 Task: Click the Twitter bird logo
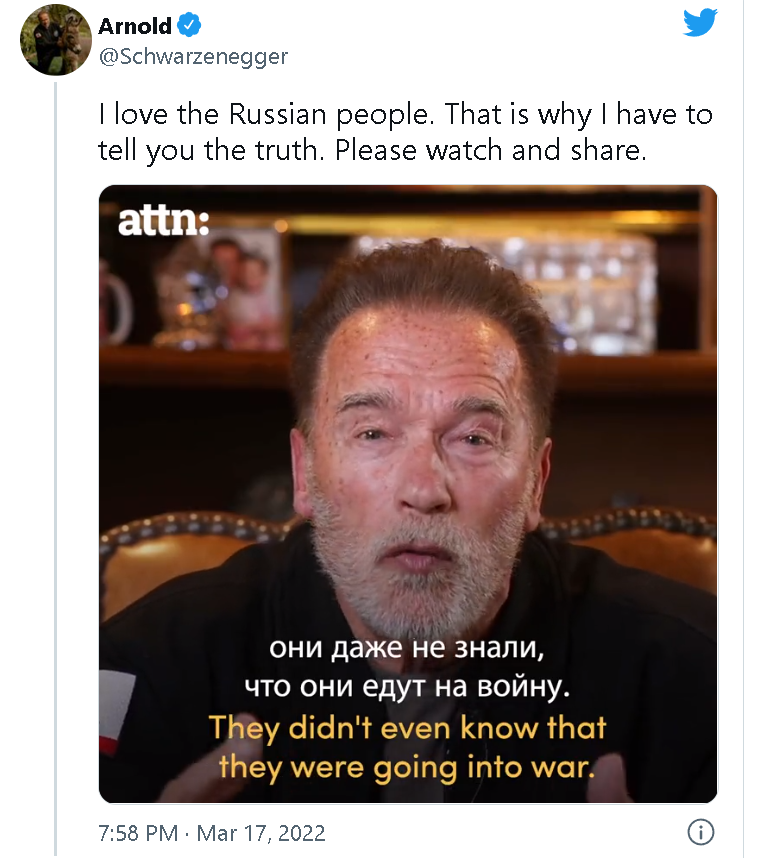[x=700, y=23]
